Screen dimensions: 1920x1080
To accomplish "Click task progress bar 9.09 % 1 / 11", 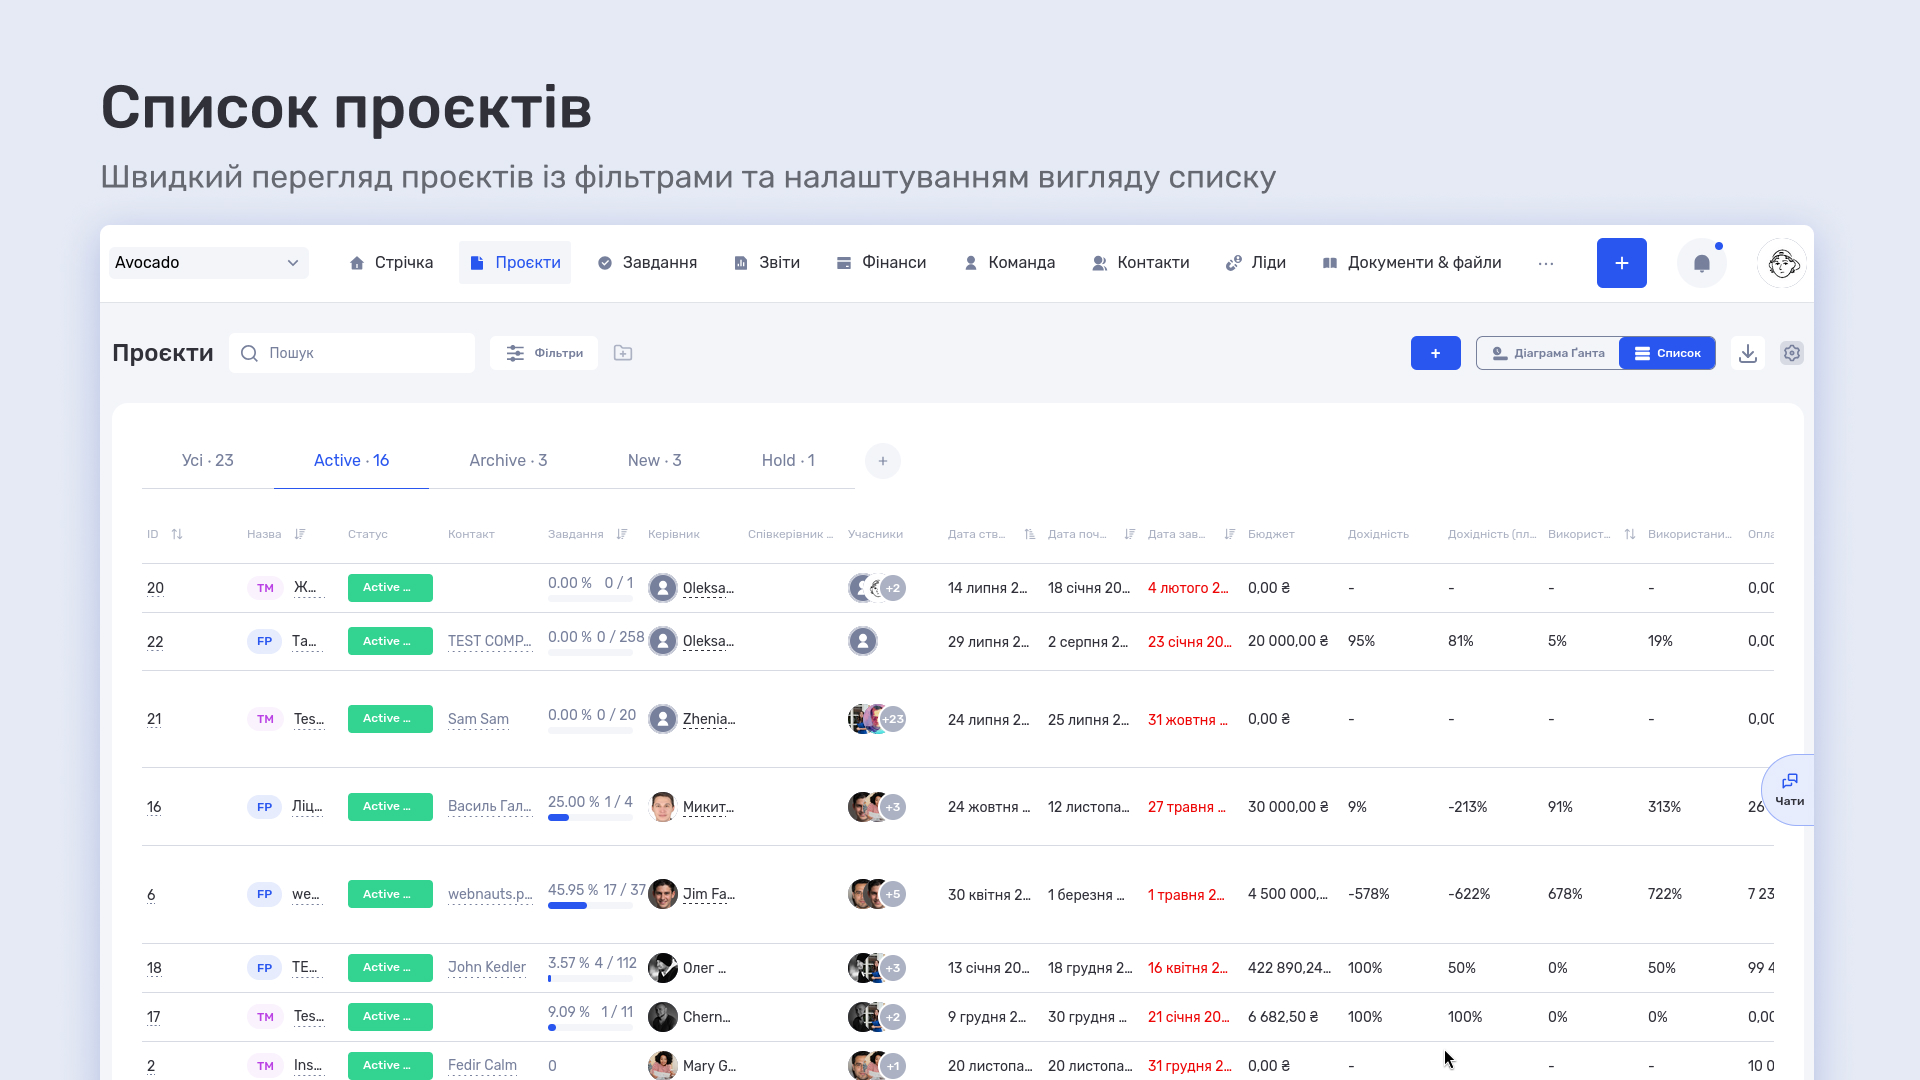I will click(590, 1028).
